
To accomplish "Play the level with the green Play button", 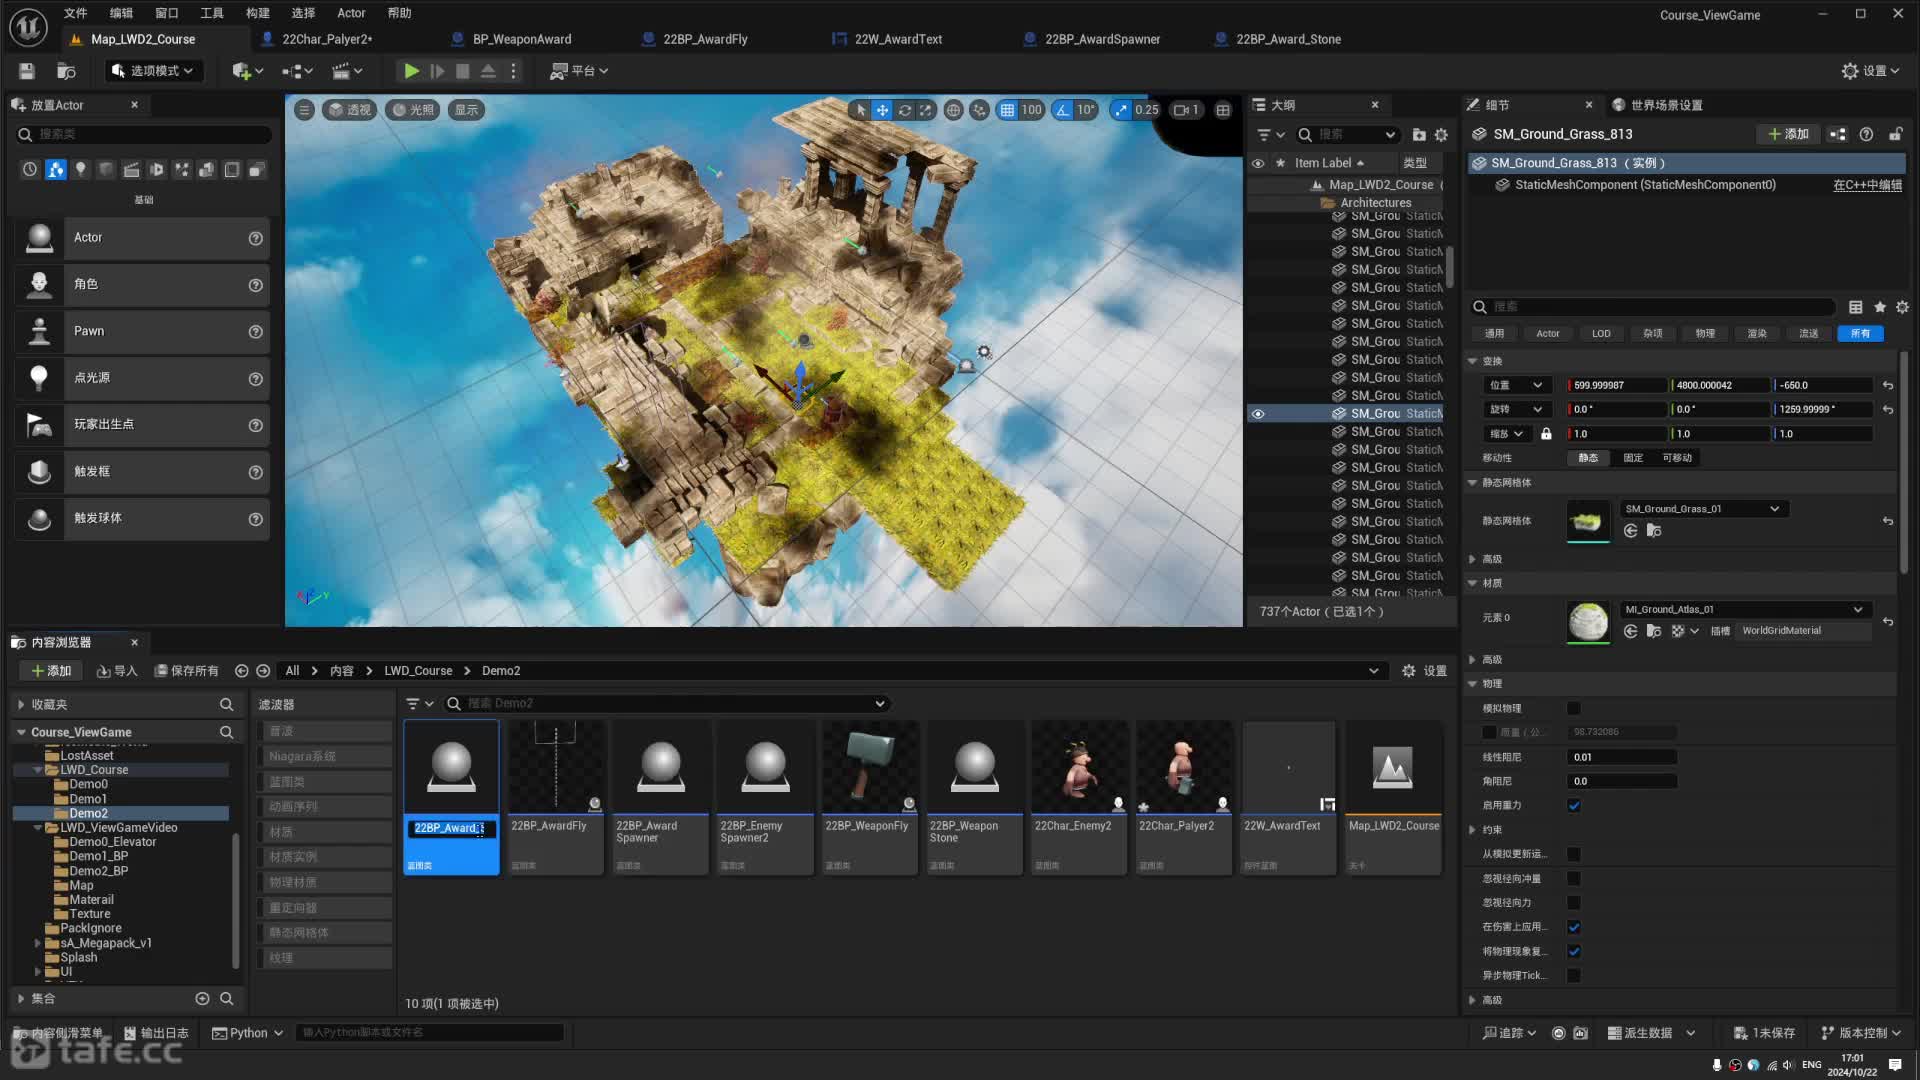I will 411,71.
